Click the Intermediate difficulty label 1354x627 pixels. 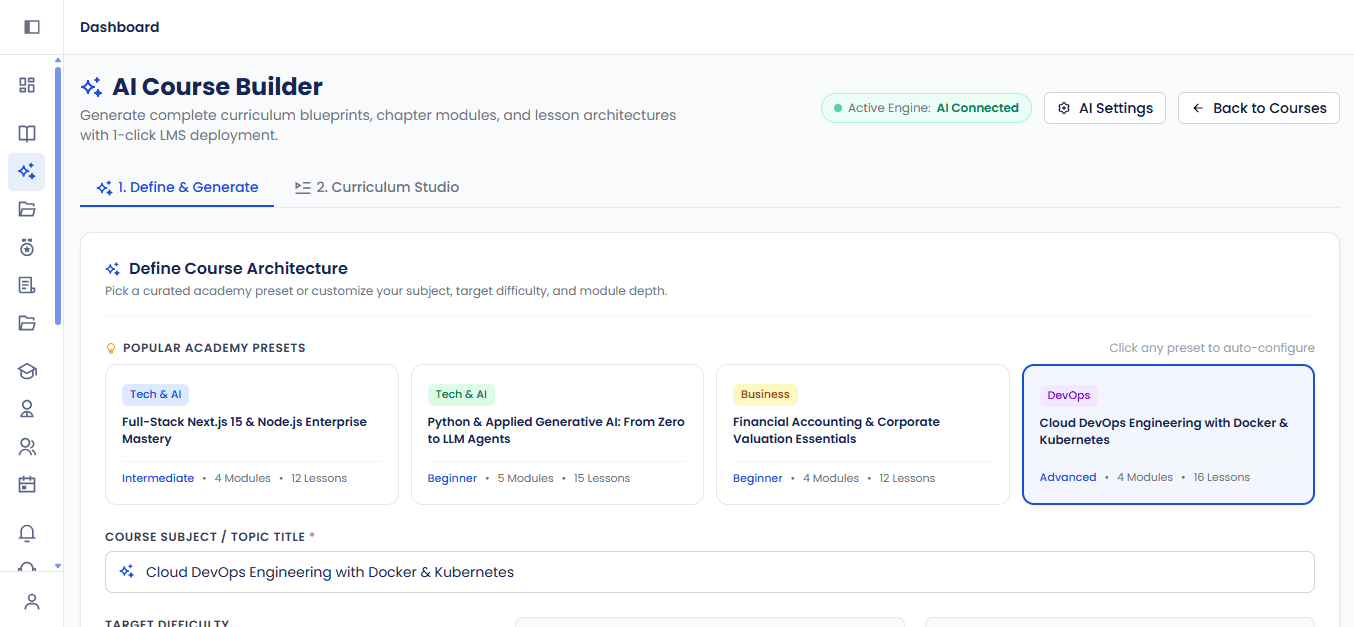coord(158,478)
